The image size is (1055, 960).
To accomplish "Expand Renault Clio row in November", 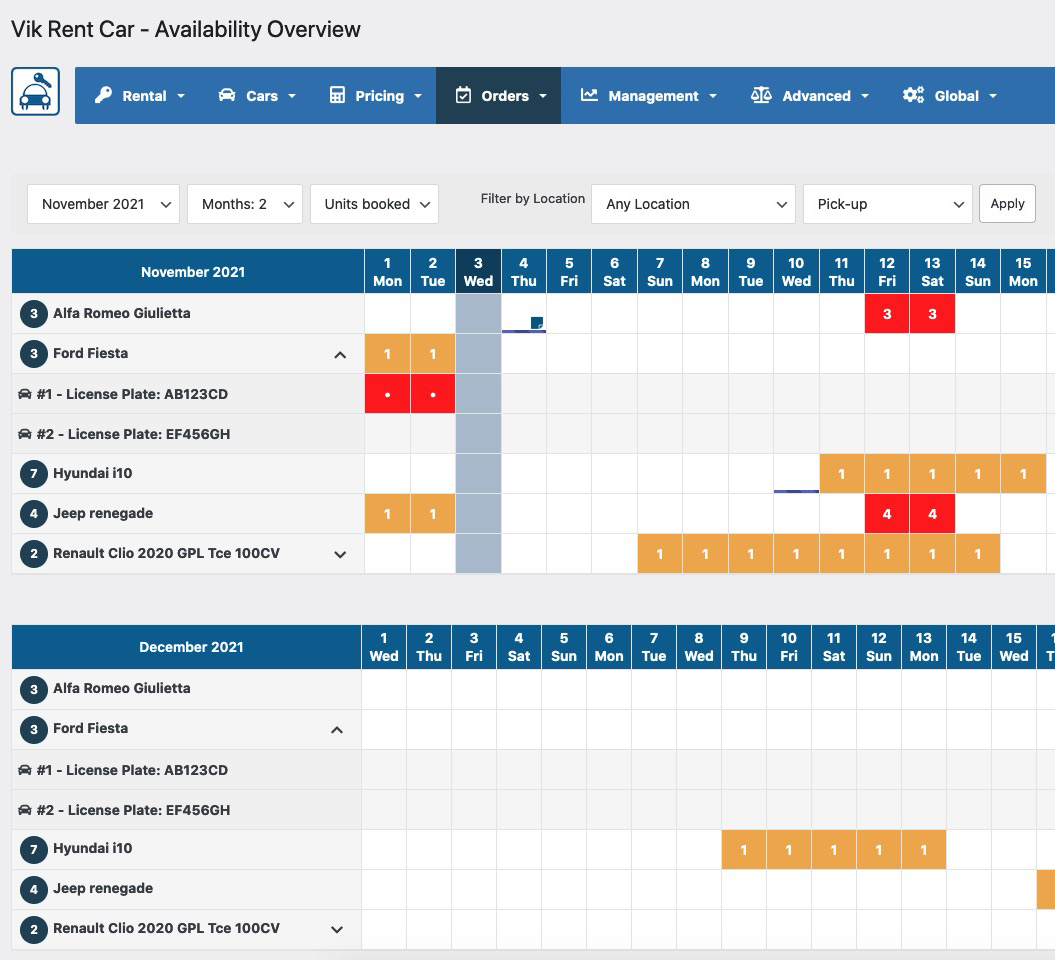I will point(340,554).
